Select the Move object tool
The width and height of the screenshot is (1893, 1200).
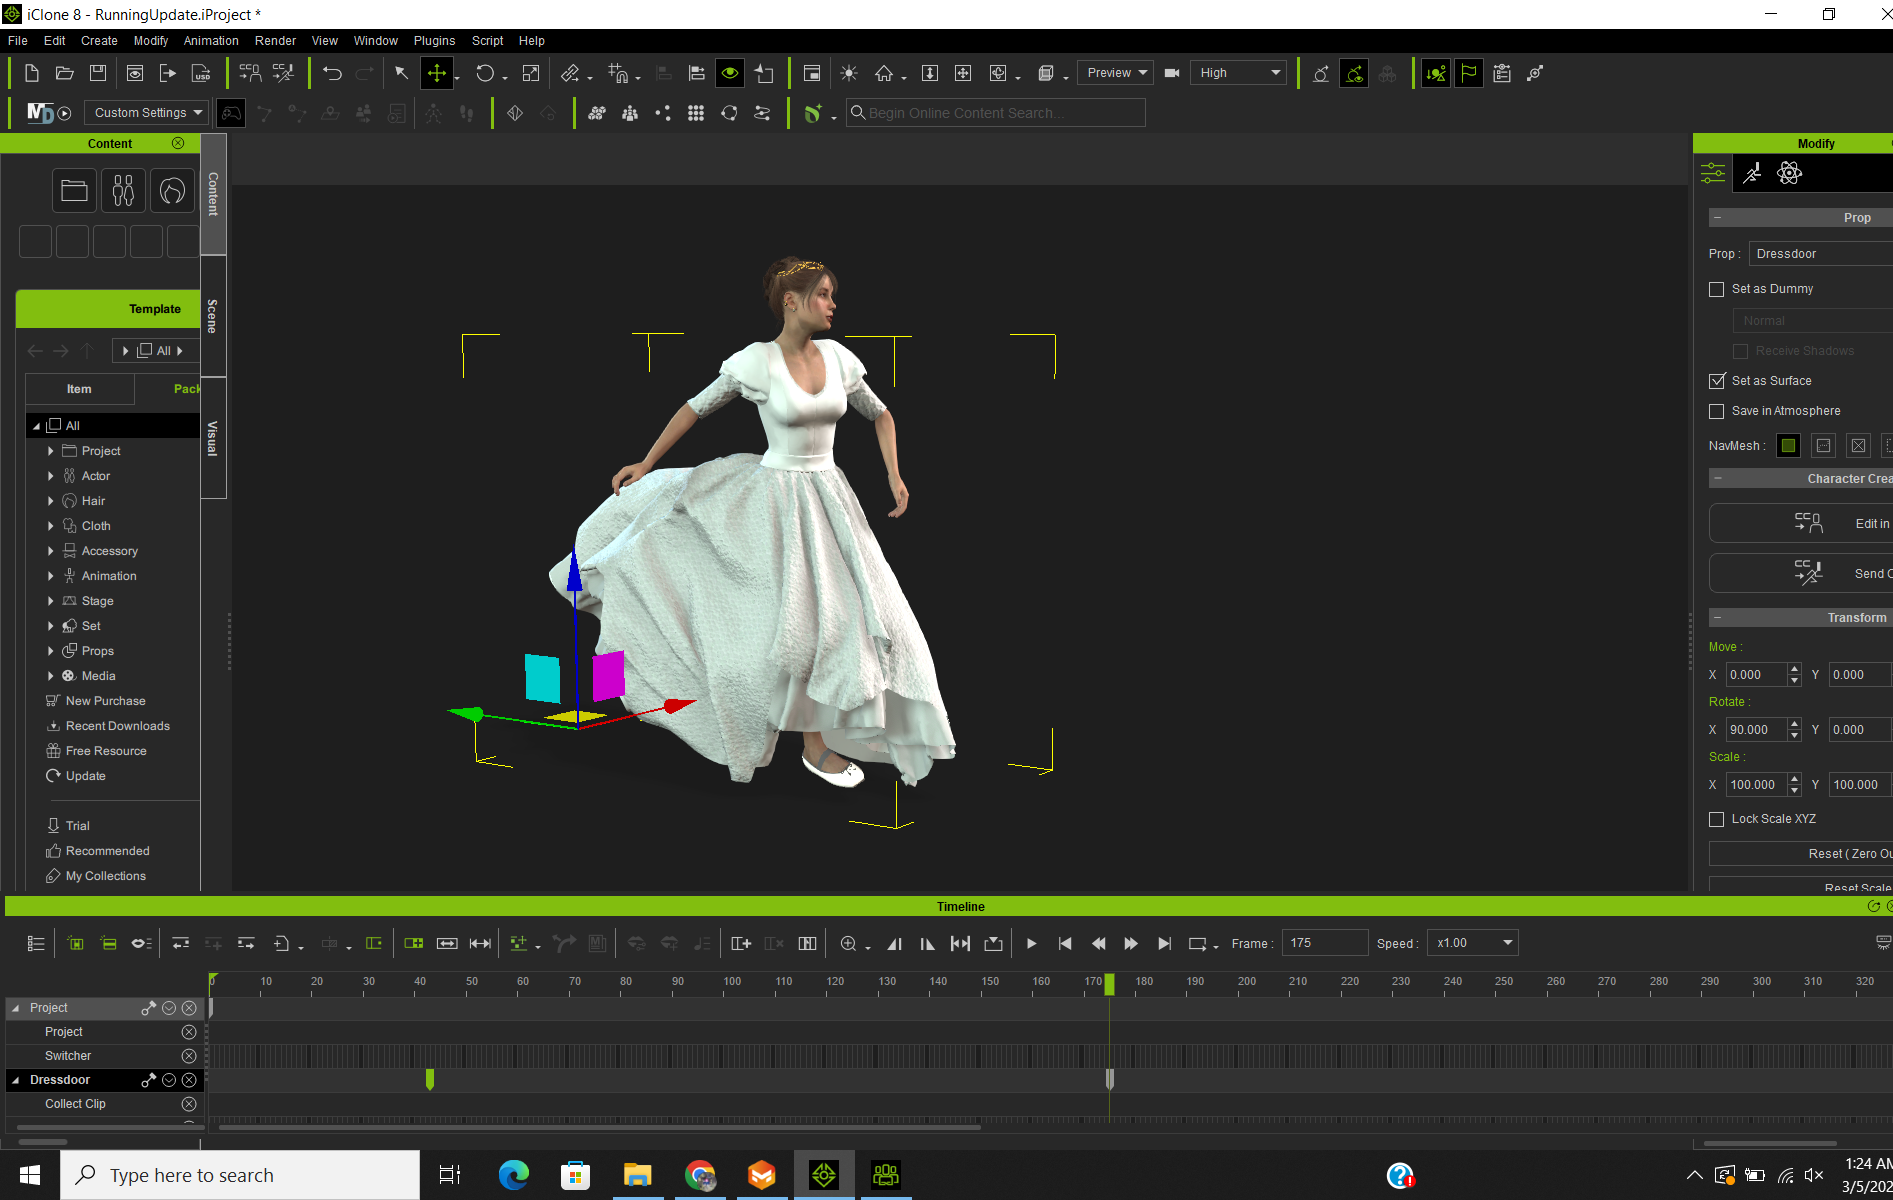click(436, 73)
